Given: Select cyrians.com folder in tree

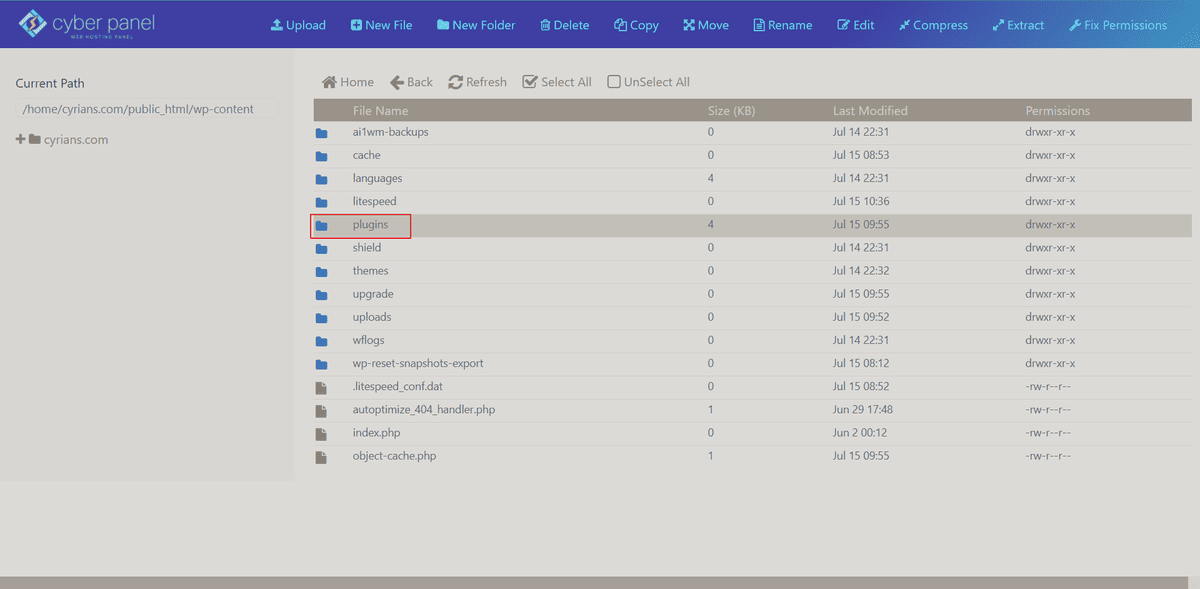Looking at the screenshot, I should (x=68, y=140).
